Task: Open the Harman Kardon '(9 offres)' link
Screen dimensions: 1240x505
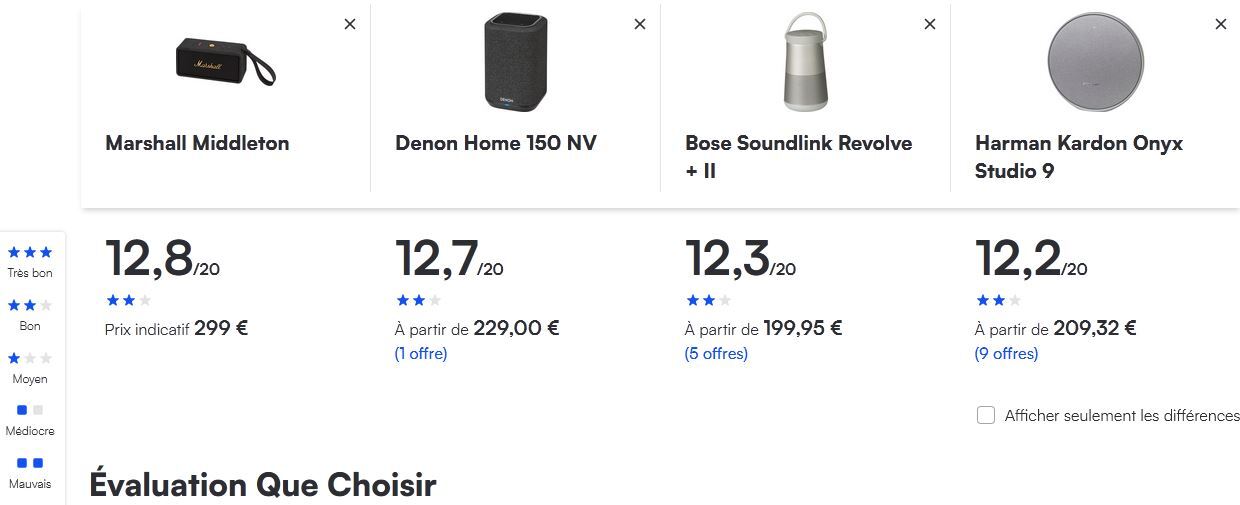Action: point(1006,354)
